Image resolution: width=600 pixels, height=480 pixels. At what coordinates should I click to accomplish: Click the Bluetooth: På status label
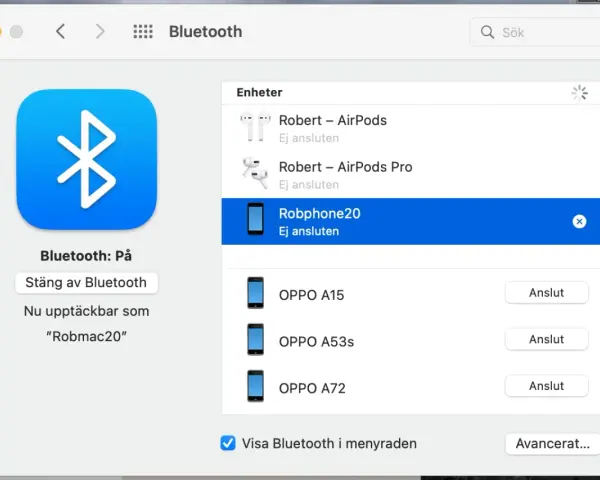[x=86, y=256]
